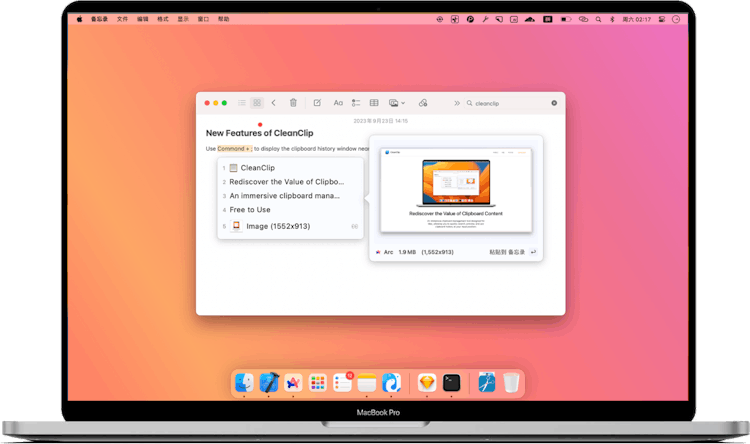The image size is (750, 444).
Task: Select 'Rediscover the Value of Clipbo…' entry
Action: tap(290, 182)
